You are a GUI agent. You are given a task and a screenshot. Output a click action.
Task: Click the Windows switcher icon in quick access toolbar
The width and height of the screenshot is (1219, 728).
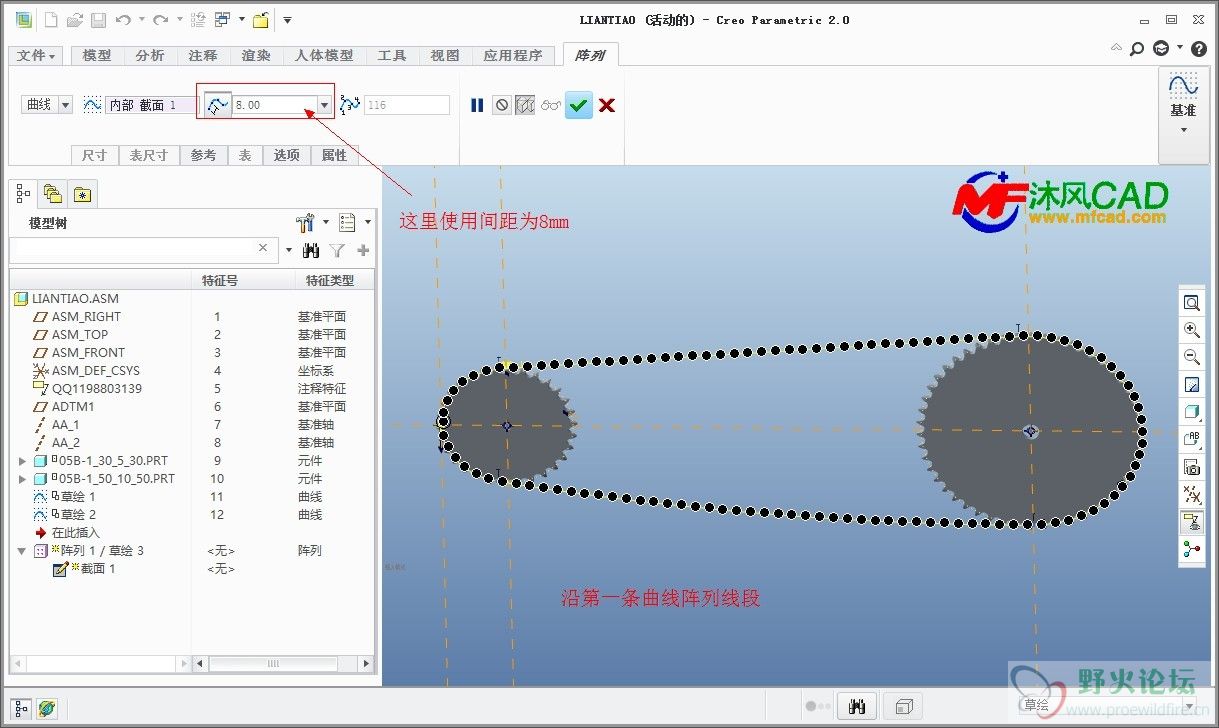(x=222, y=19)
